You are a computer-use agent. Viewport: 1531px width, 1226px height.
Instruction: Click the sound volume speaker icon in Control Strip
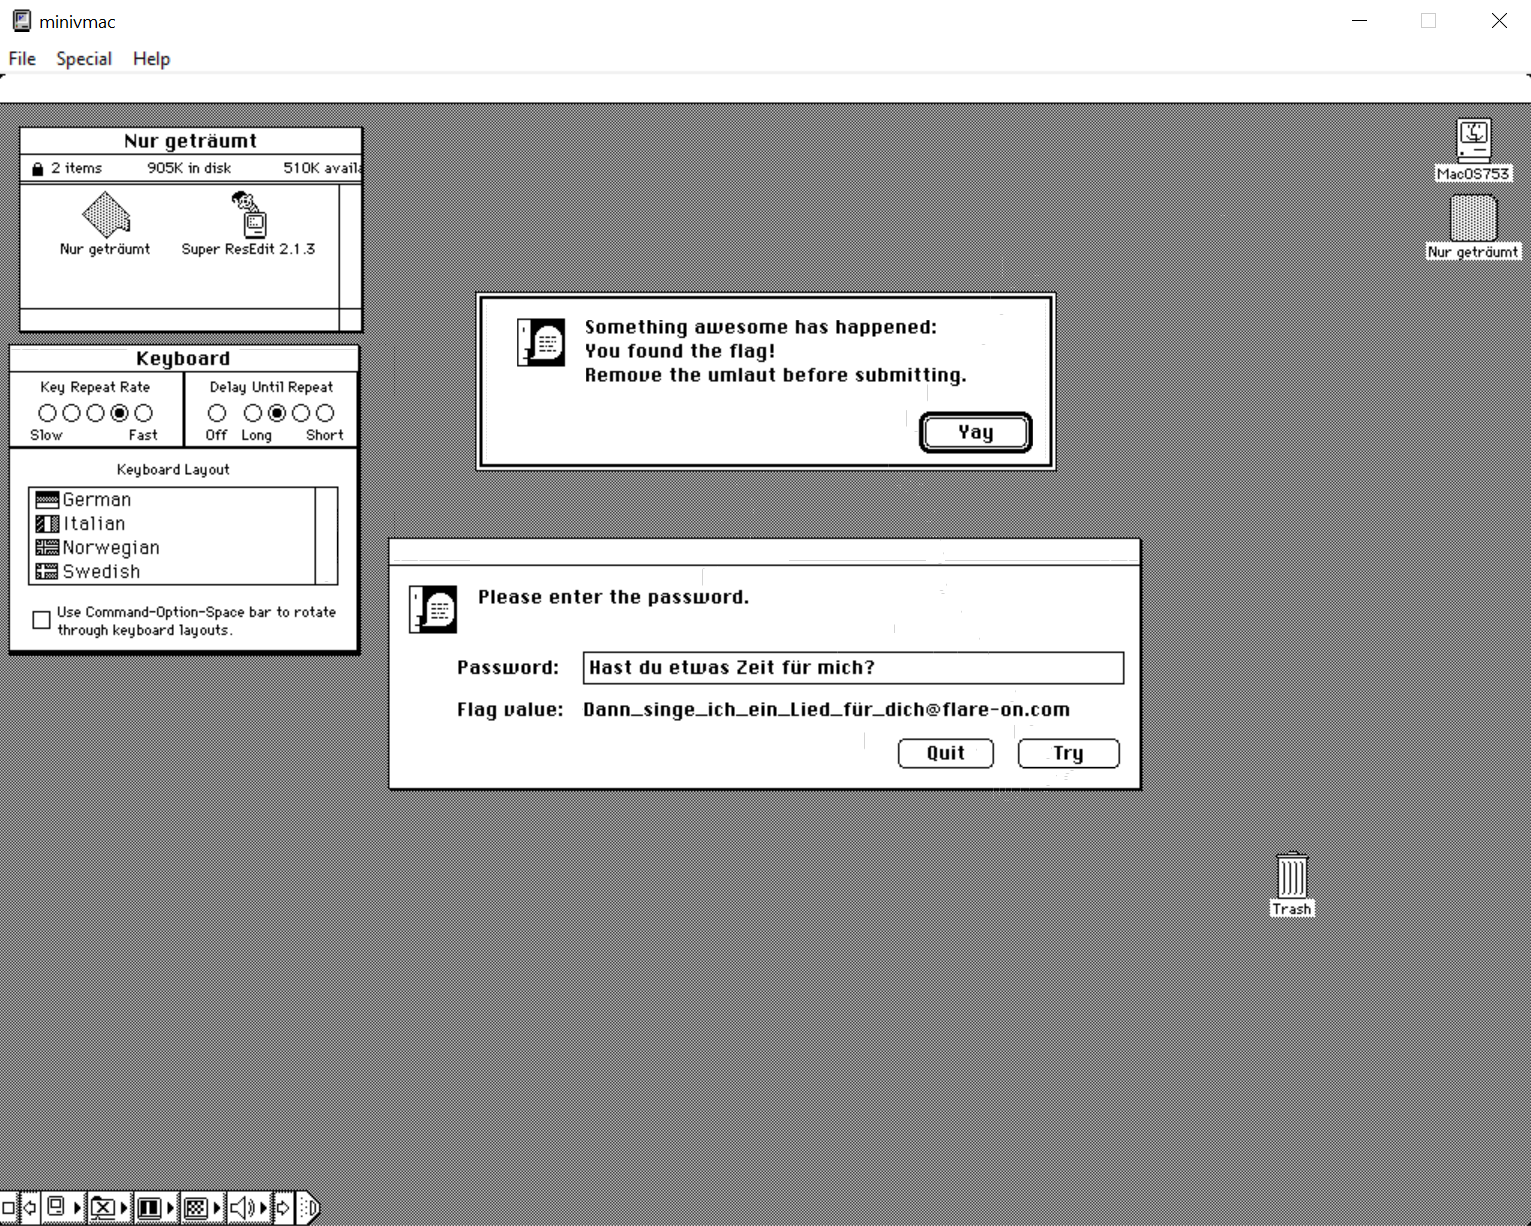242,1208
